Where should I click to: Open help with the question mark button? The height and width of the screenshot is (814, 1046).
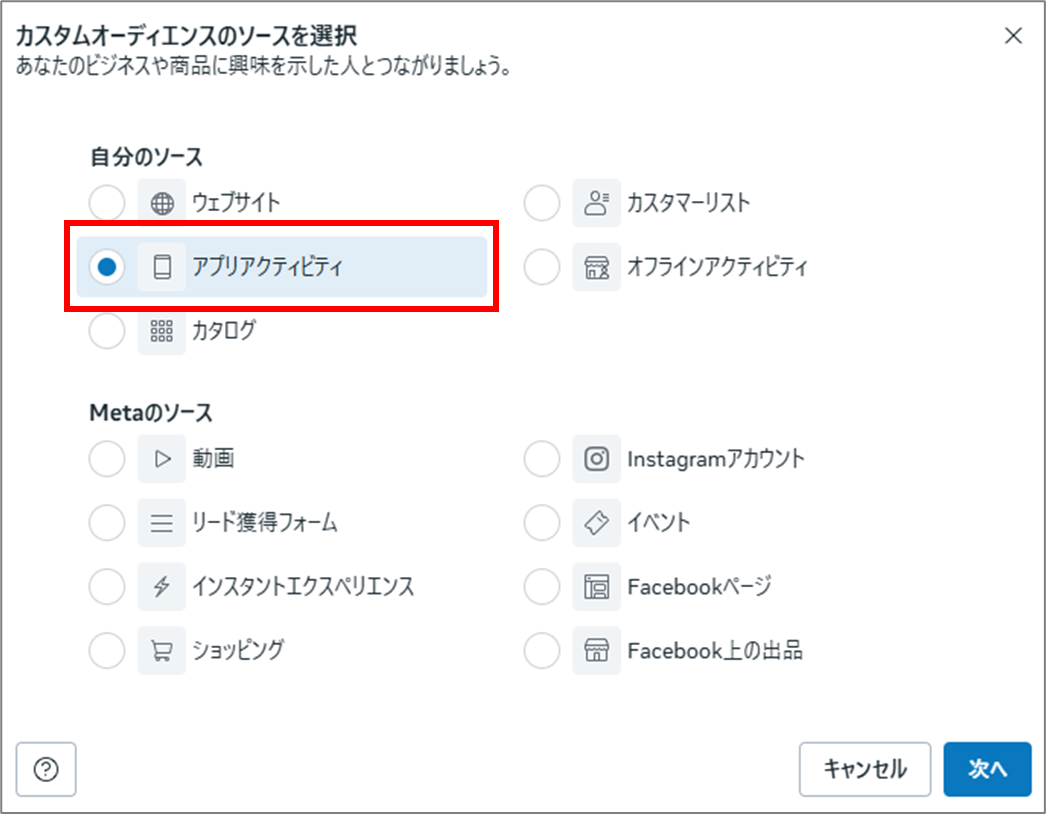[x=46, y=769]
